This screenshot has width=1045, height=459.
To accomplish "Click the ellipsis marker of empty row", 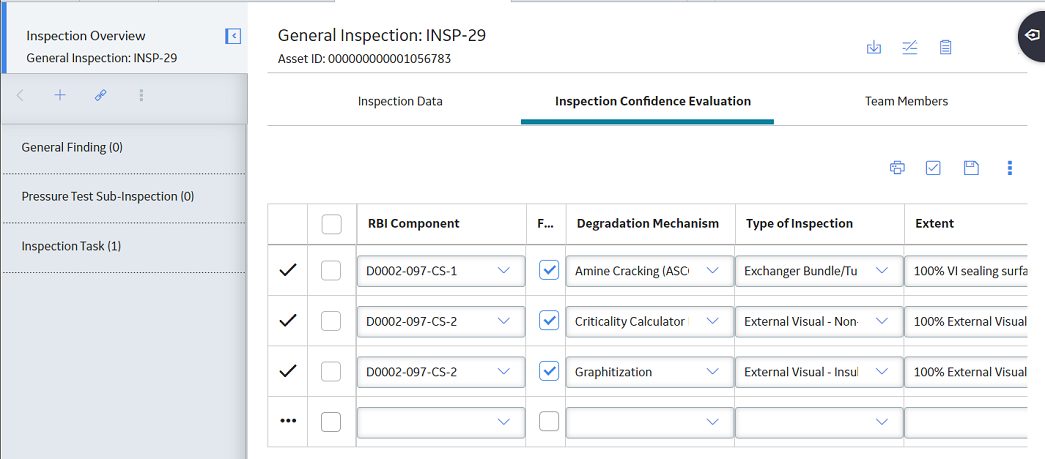I will [x=287, y=421].
